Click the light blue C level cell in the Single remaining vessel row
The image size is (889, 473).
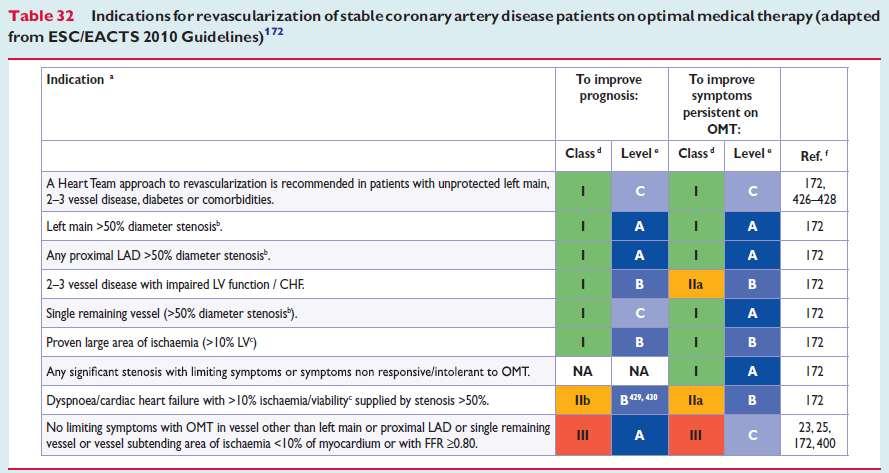click(x=640, y=313)
